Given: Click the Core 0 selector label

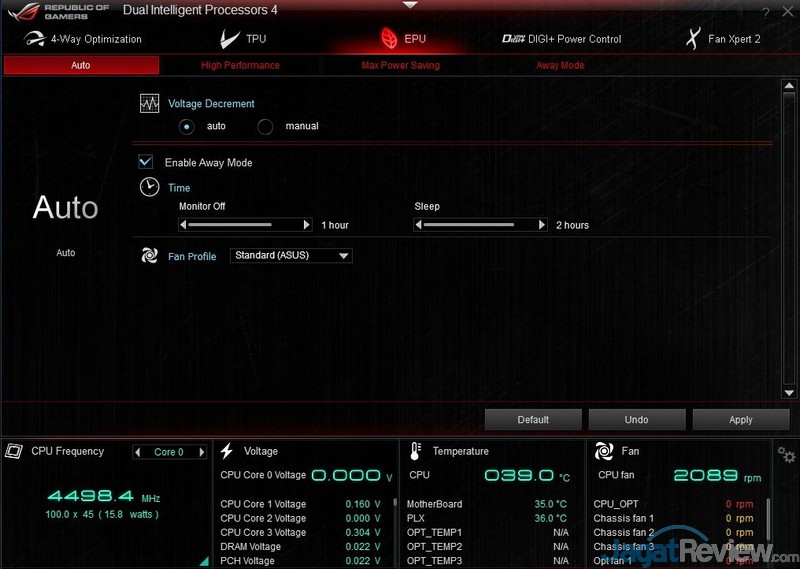Looking at the screenshot, I should point(169,452).
